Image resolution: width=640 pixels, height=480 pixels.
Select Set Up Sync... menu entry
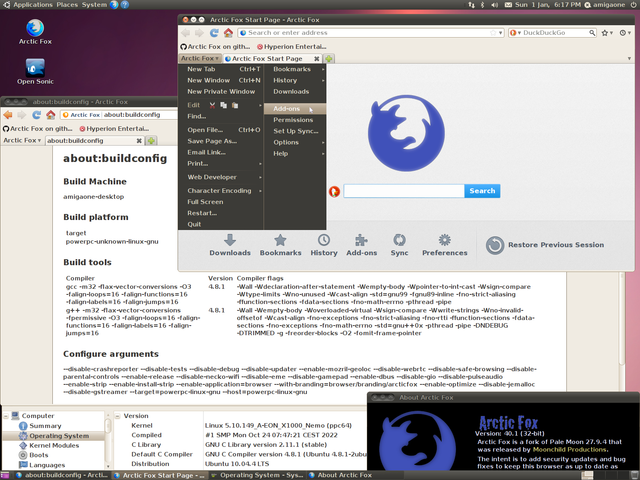click(295, 131)
